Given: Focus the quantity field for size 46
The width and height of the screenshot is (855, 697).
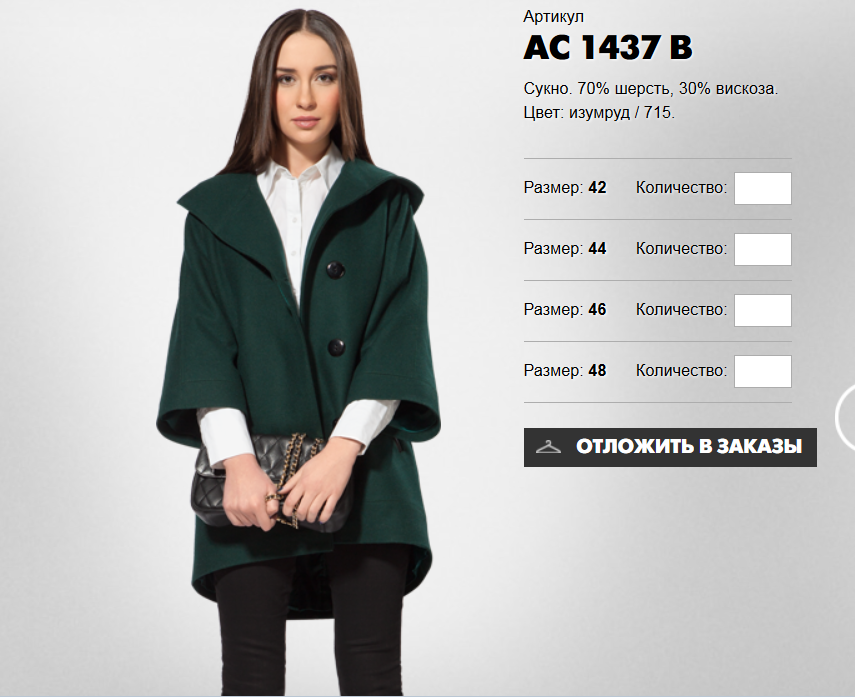Looking at the screenshot, I should click(762, 310).
